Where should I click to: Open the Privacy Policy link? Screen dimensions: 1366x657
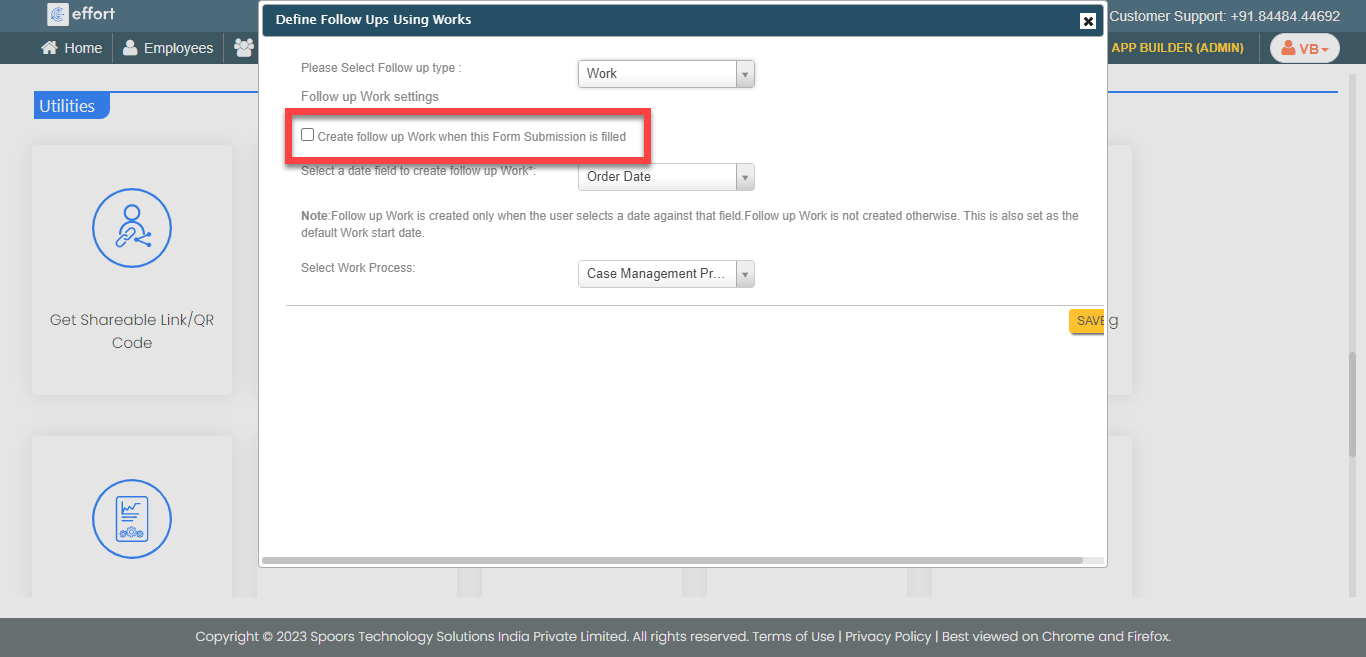point(888,636)
